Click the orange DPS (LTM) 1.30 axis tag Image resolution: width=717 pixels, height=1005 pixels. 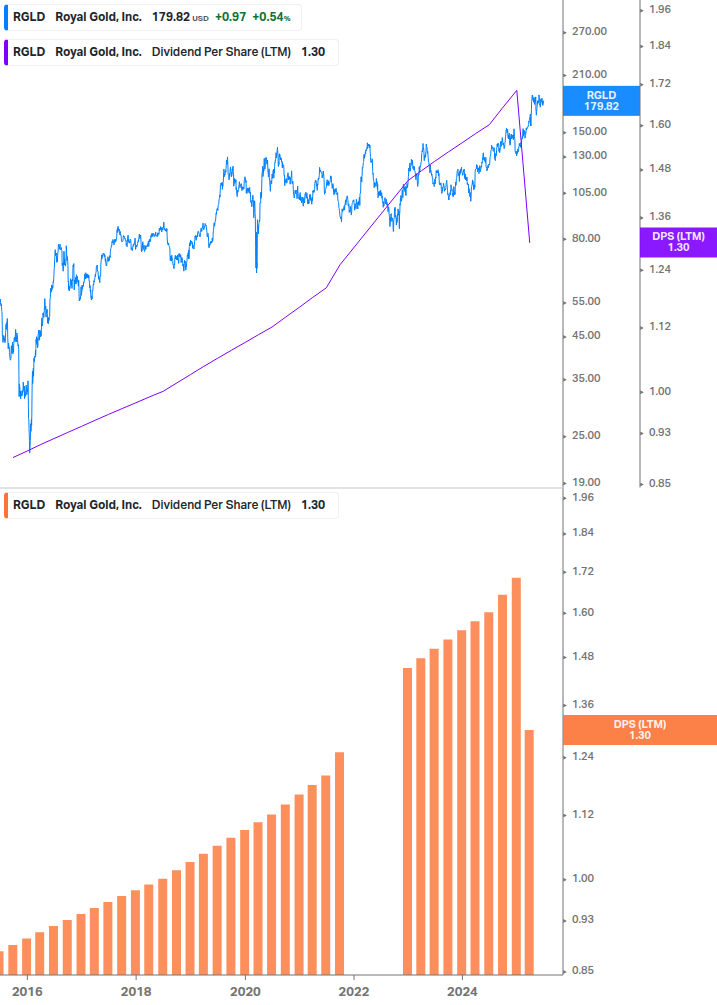pyautogui.click(x=639, y=730)
